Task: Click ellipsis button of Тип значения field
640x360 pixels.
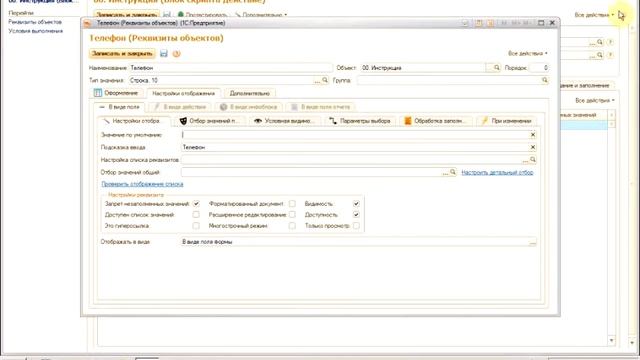Action: tap(317, 81)
